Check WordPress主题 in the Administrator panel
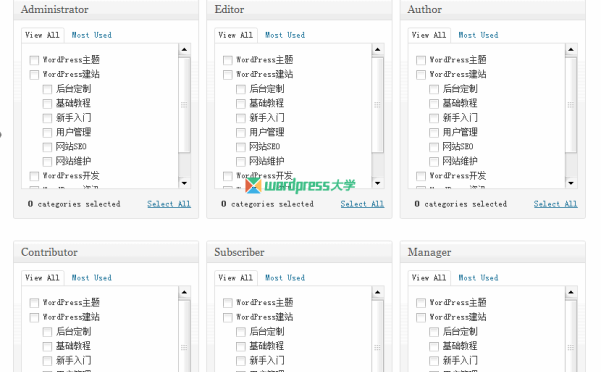Viewport: 601px width, 372px height. coord(34,60)
